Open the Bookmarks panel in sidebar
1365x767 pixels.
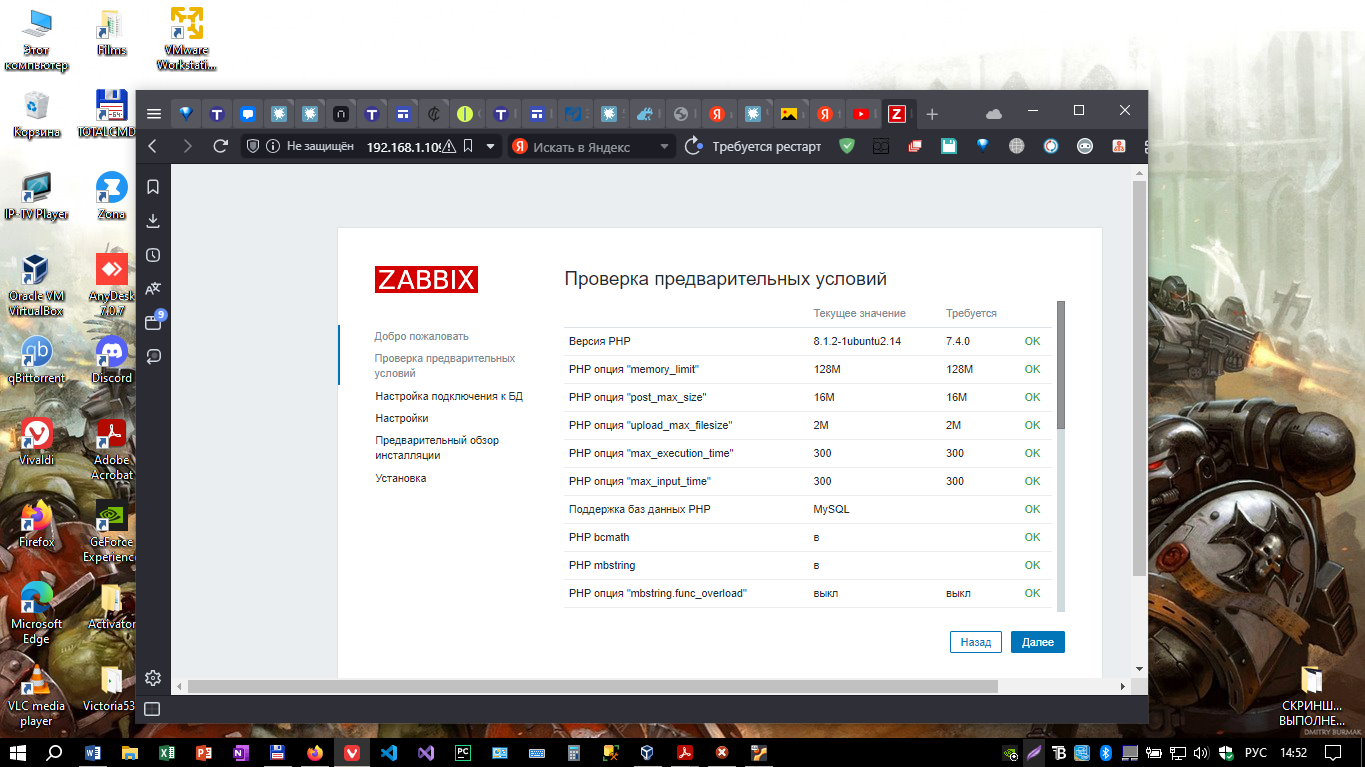click(153, 187)
